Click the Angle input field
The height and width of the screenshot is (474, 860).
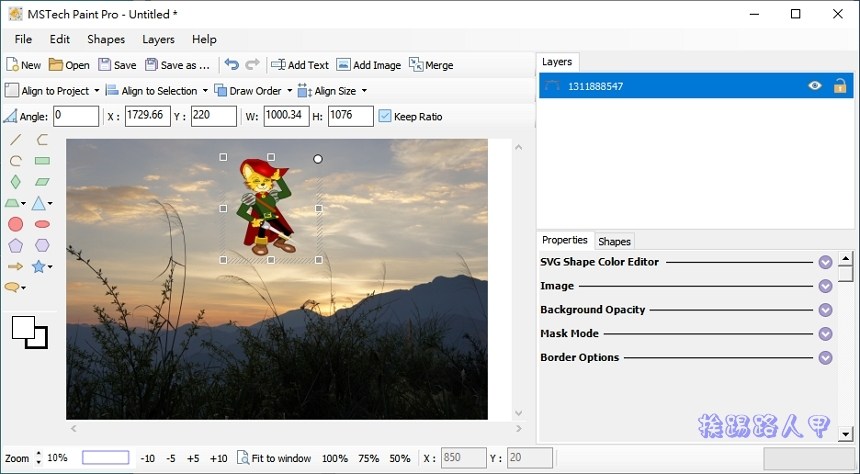point(76,116)
